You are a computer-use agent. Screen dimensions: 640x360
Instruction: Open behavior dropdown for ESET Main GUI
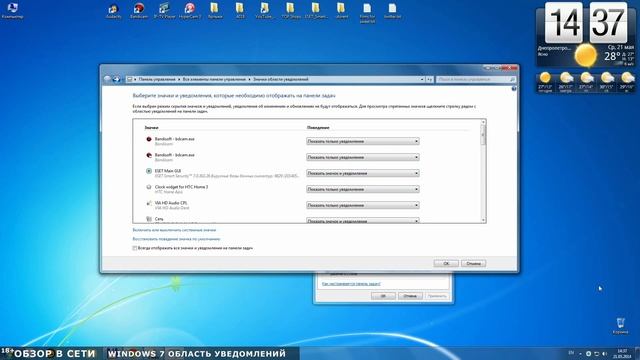coord(363,173)
